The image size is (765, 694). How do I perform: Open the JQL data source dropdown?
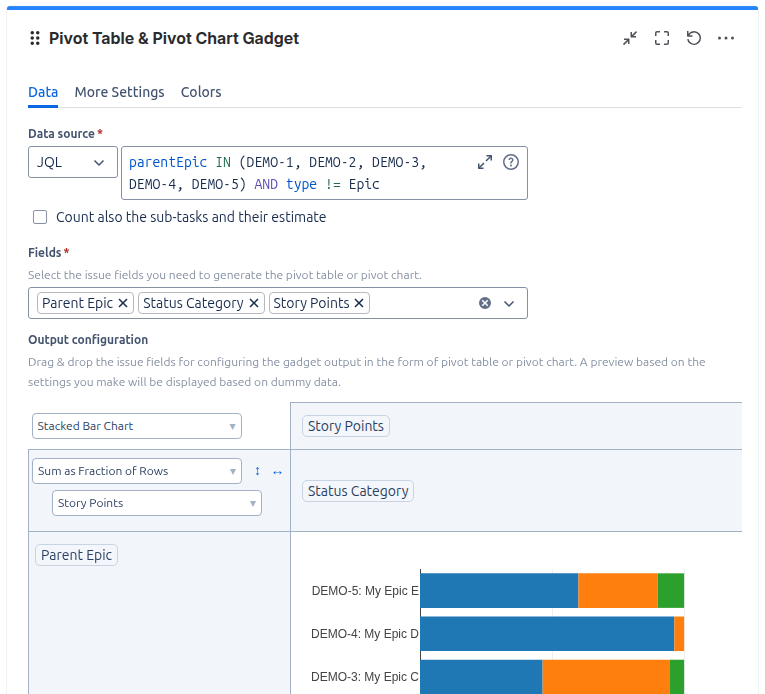(72, 162)
